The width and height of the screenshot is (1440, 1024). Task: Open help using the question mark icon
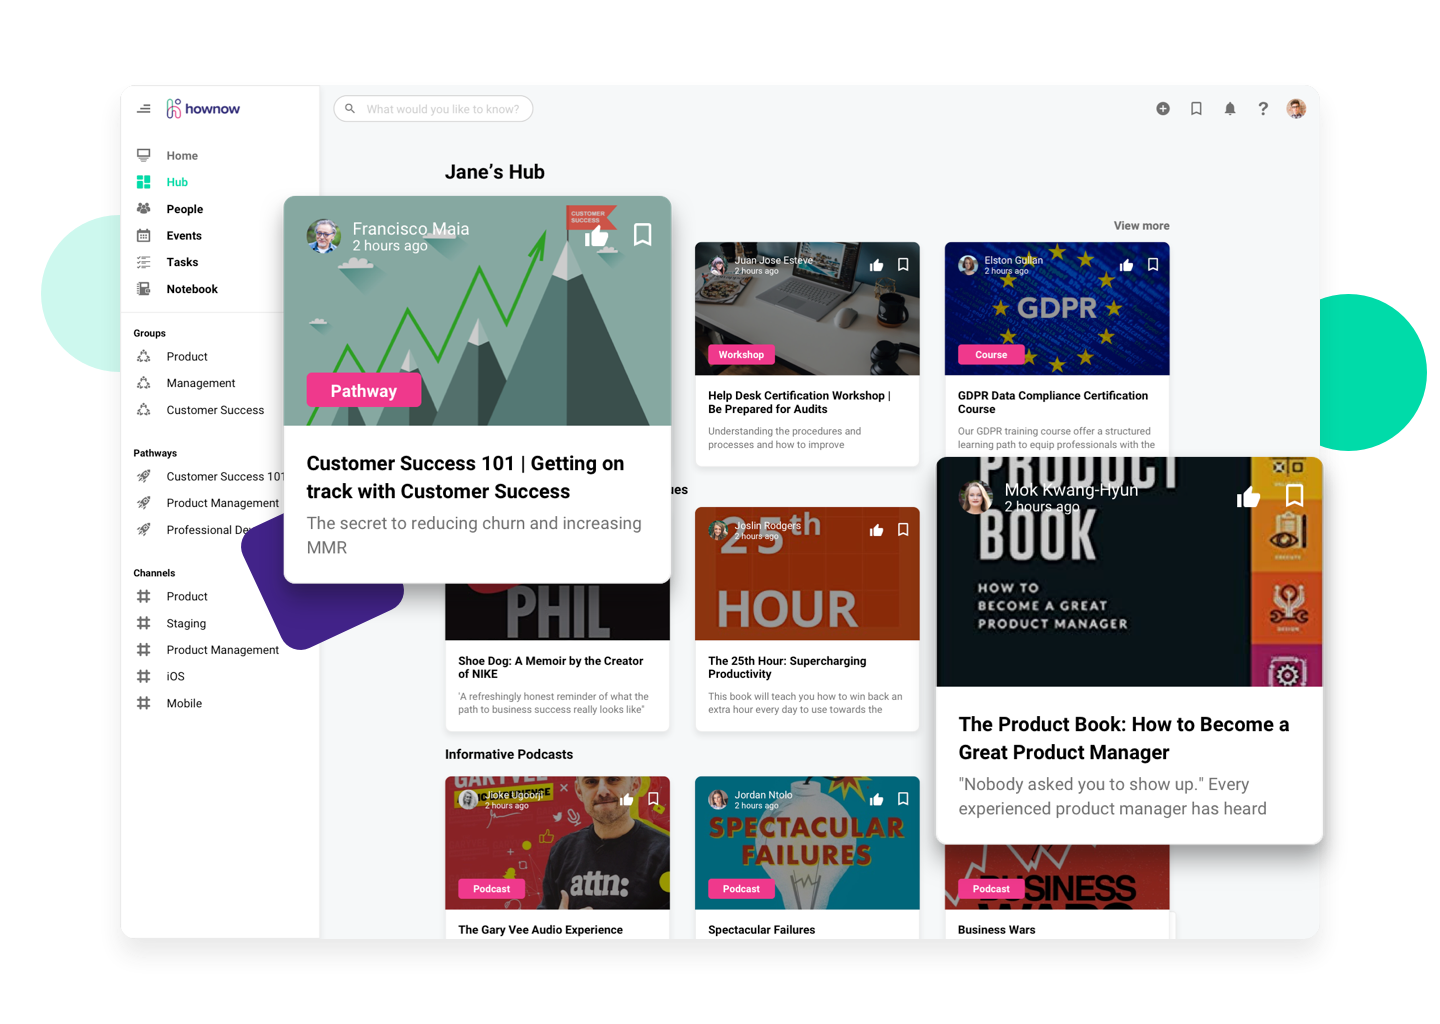click(1262, 108)
